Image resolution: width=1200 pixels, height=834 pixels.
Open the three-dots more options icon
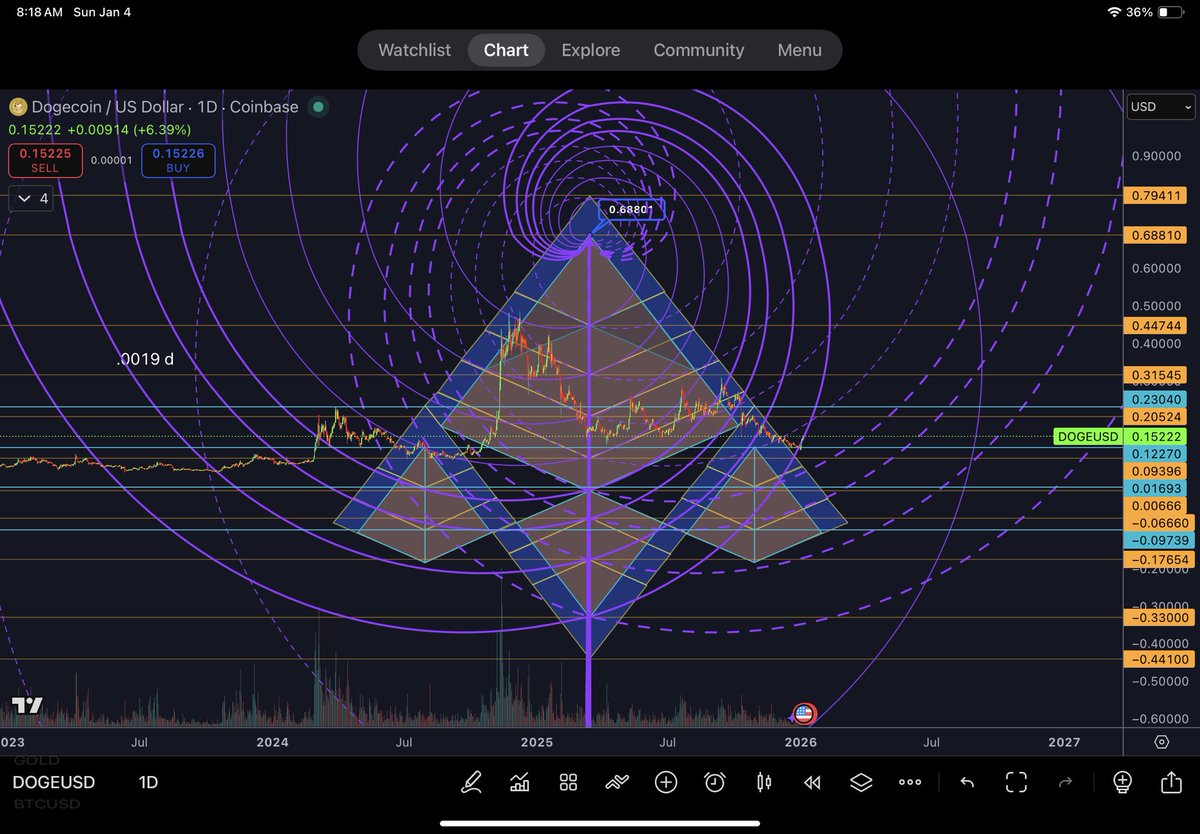click(x=910, y=782)
